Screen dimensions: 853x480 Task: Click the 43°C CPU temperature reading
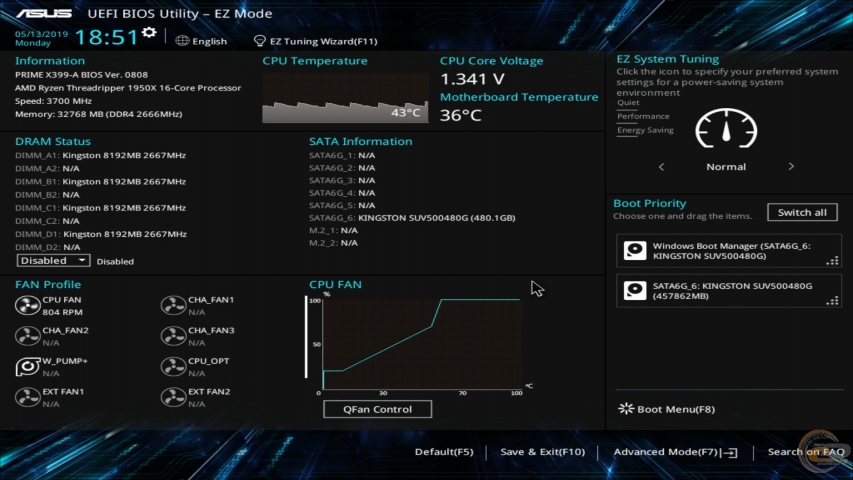[405, 113]
